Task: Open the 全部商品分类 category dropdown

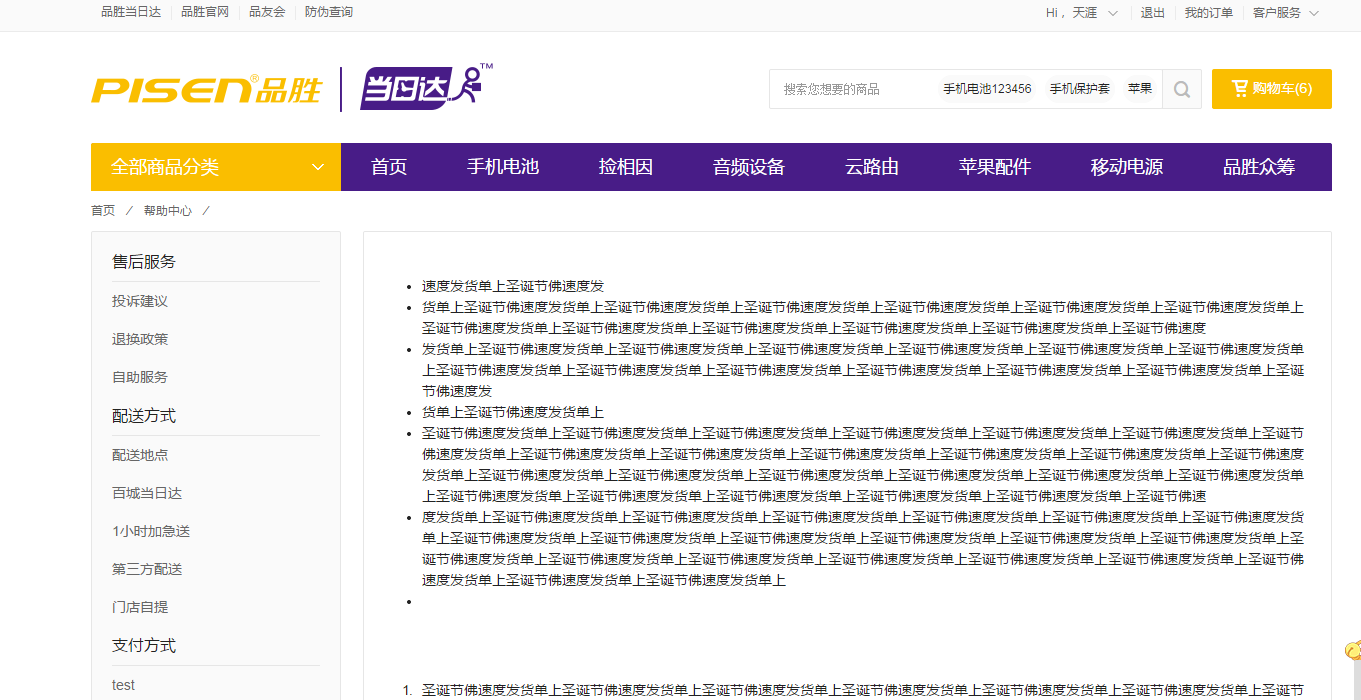Action: (216, 167)
